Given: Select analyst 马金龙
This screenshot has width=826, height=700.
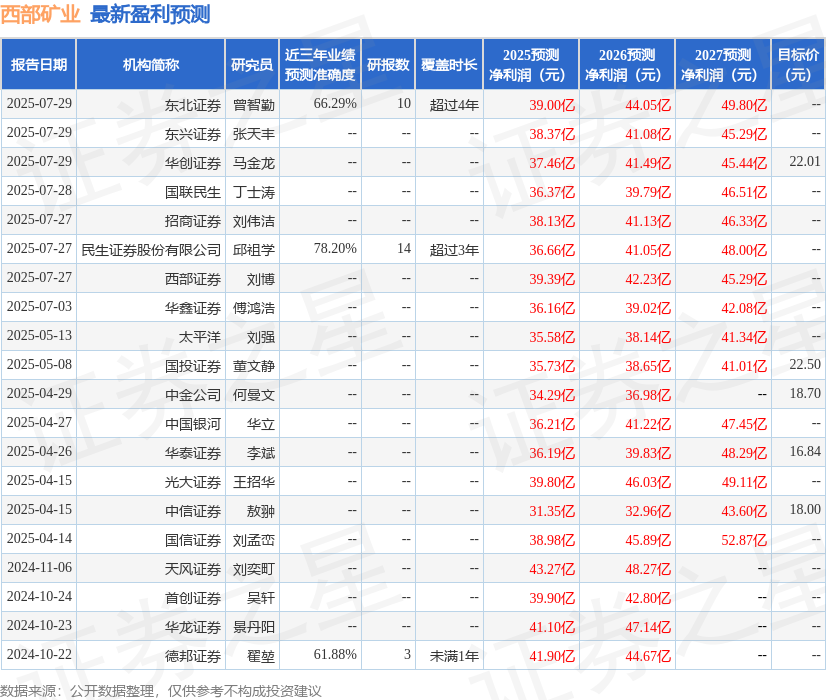Looking at the screenshot, I should (x=254, y=163).
